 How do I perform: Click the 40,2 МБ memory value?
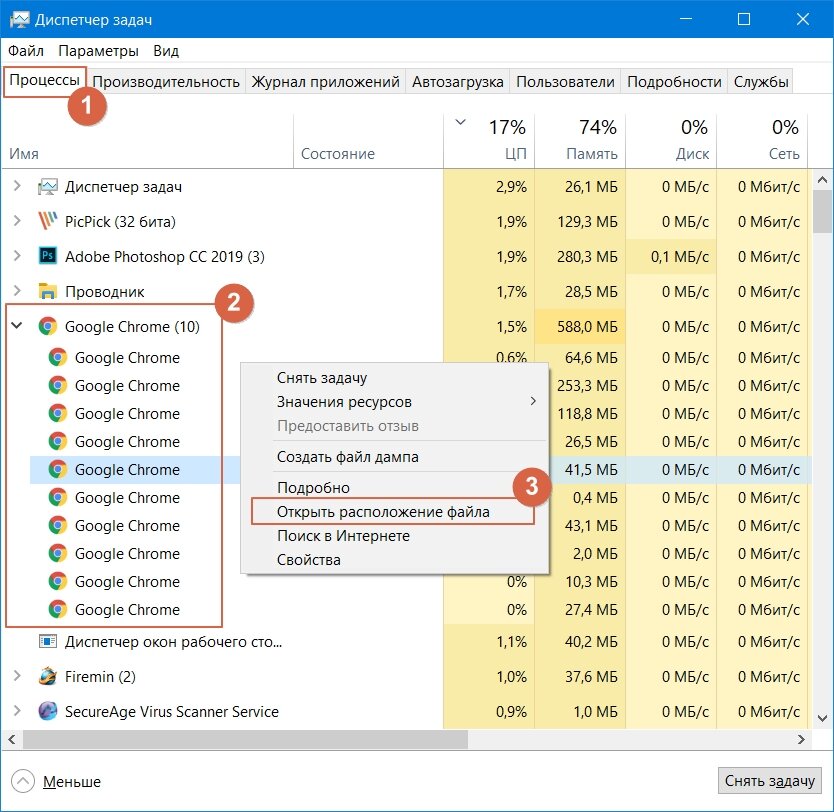pyautogui.click(x=591, y=642)
